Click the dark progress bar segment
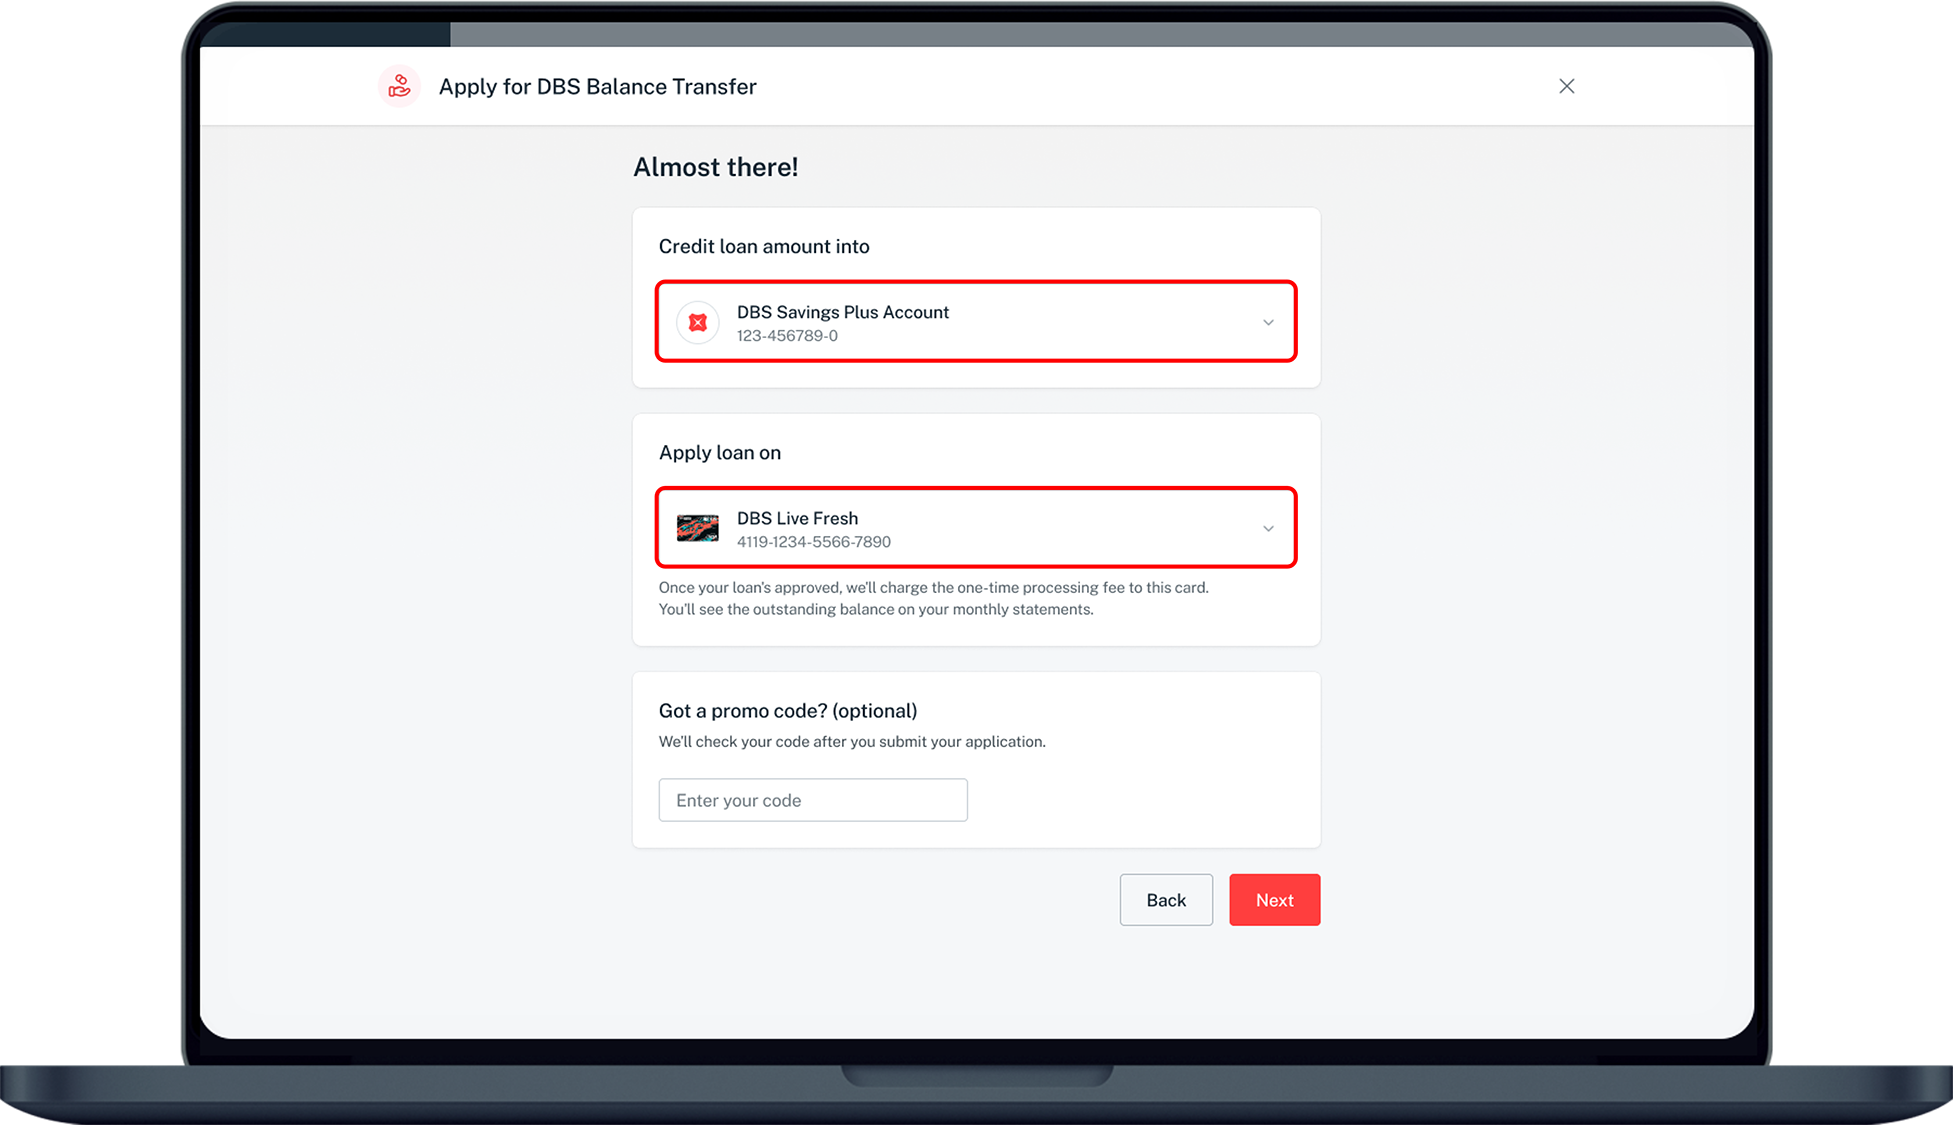1953x1125 pixels. pos(325,35)
